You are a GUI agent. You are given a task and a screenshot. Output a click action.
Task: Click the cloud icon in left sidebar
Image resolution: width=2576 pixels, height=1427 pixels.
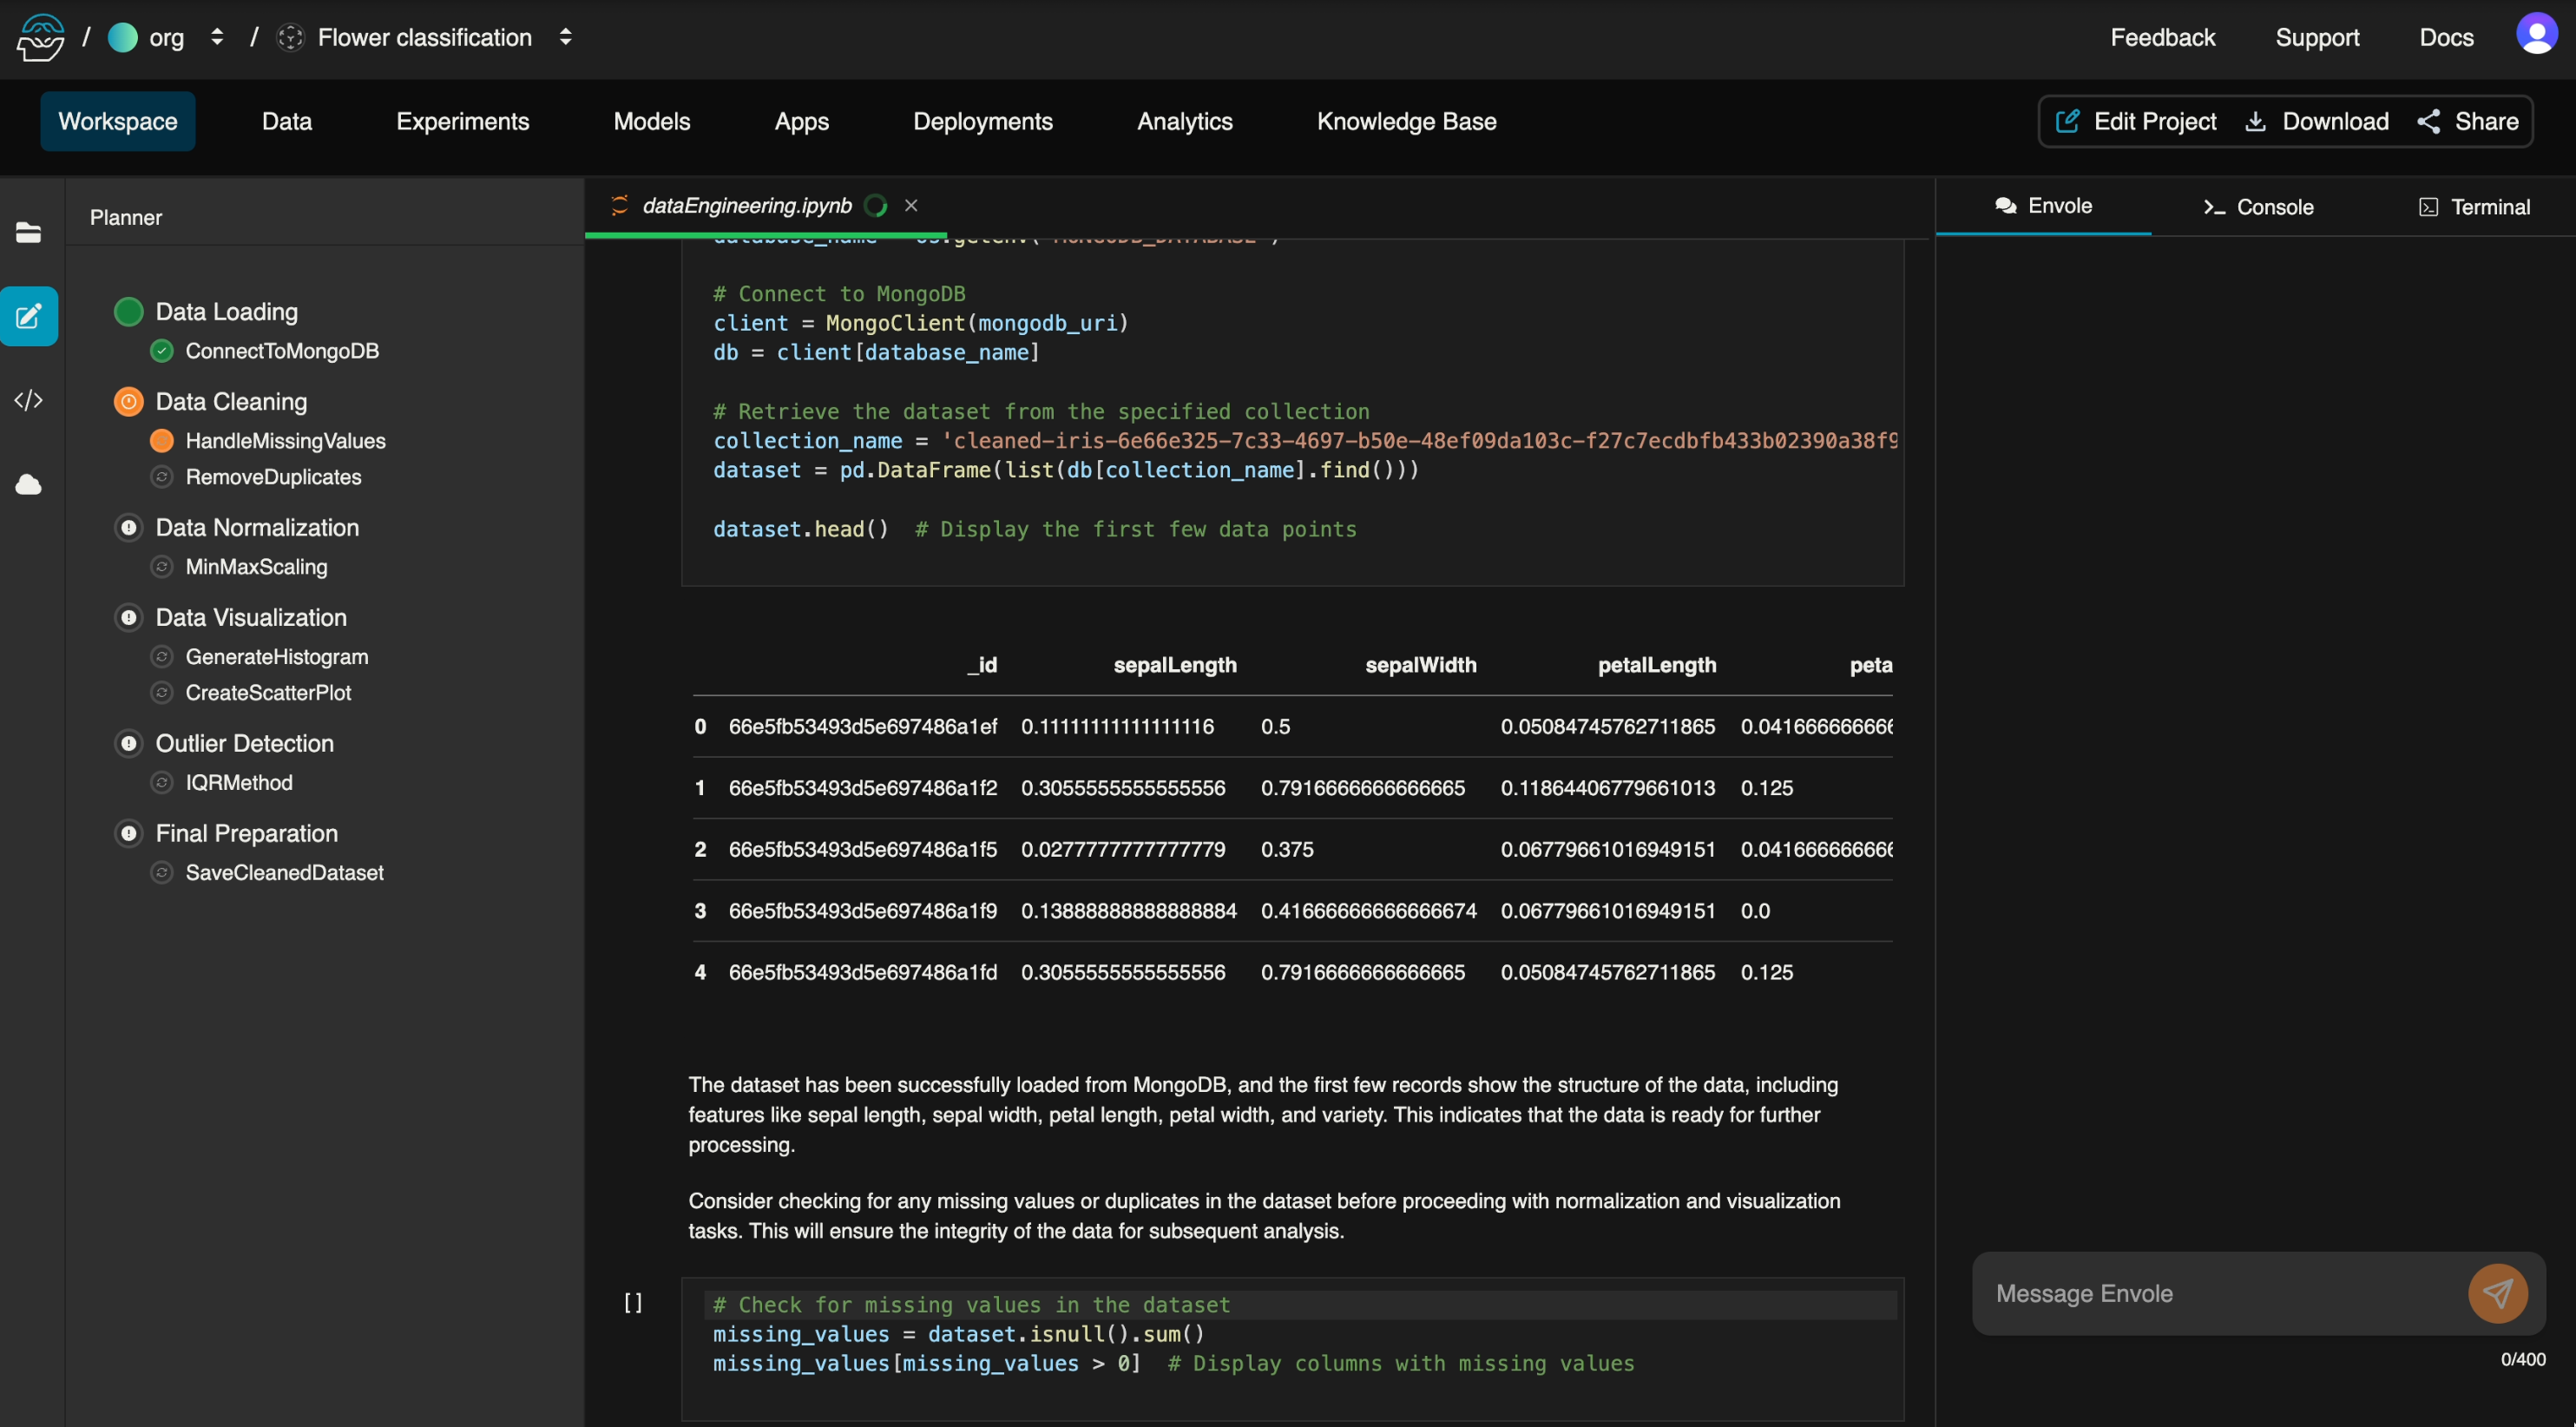pos(28,485)
